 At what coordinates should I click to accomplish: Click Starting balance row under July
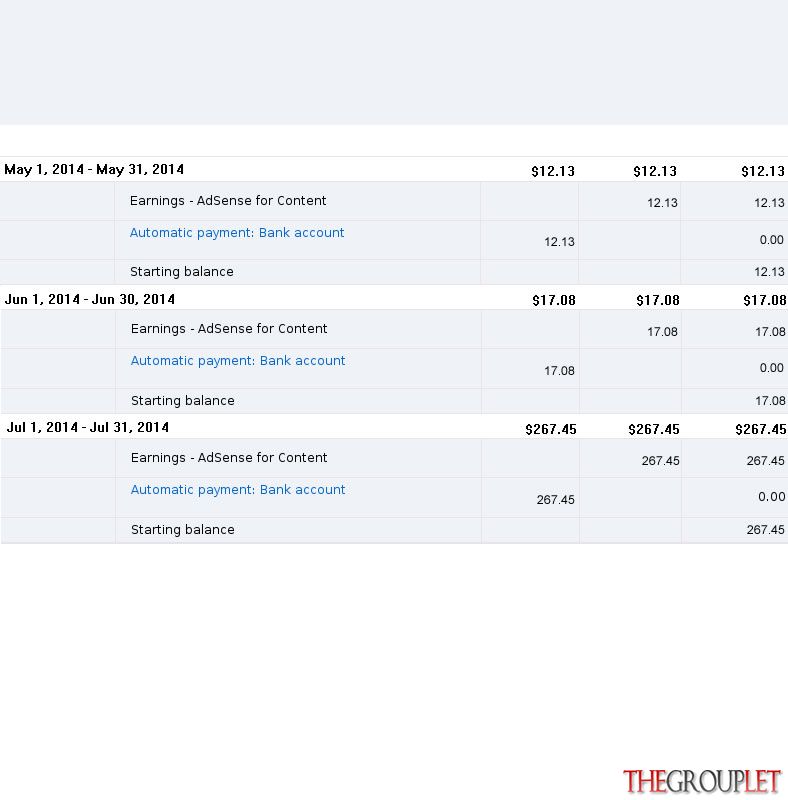click(394, 530)
